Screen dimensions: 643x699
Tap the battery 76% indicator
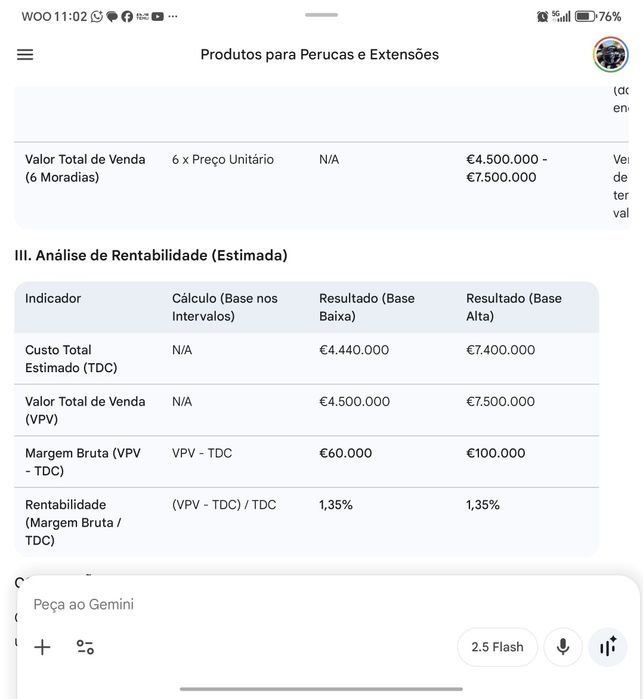[x=598, y=17]
